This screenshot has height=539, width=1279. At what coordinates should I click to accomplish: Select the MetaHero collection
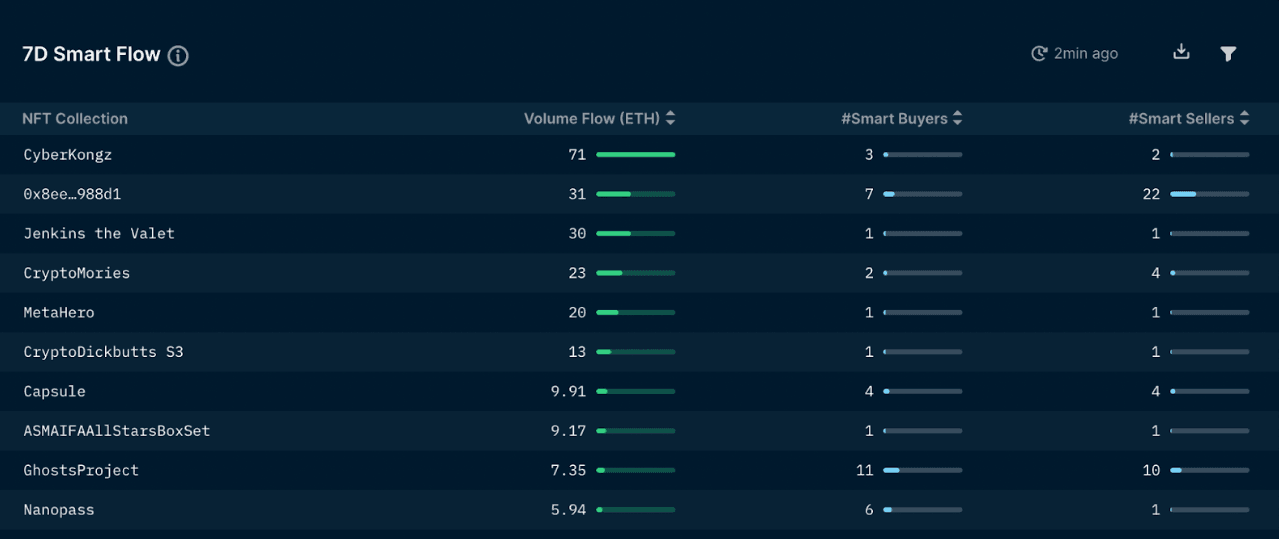coord(59,312)
